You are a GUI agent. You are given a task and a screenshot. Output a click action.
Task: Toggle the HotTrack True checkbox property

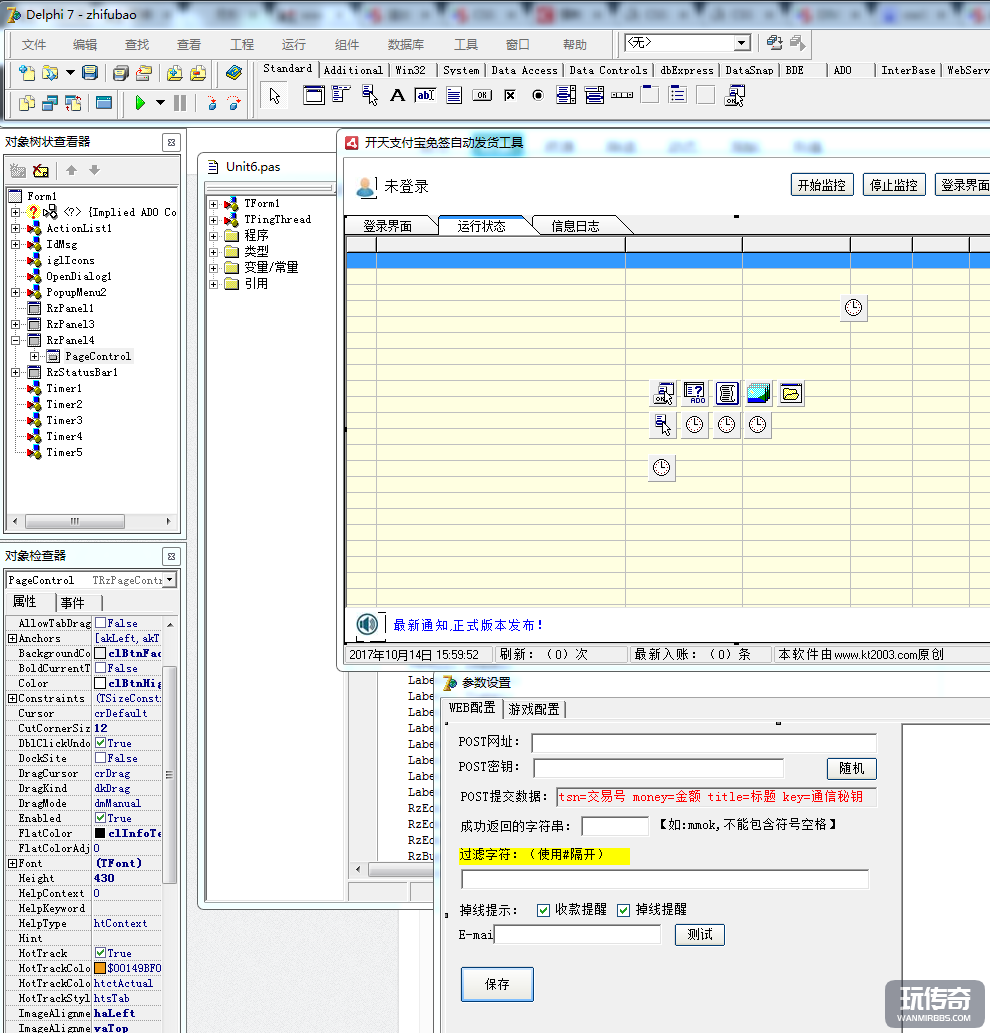101,954
